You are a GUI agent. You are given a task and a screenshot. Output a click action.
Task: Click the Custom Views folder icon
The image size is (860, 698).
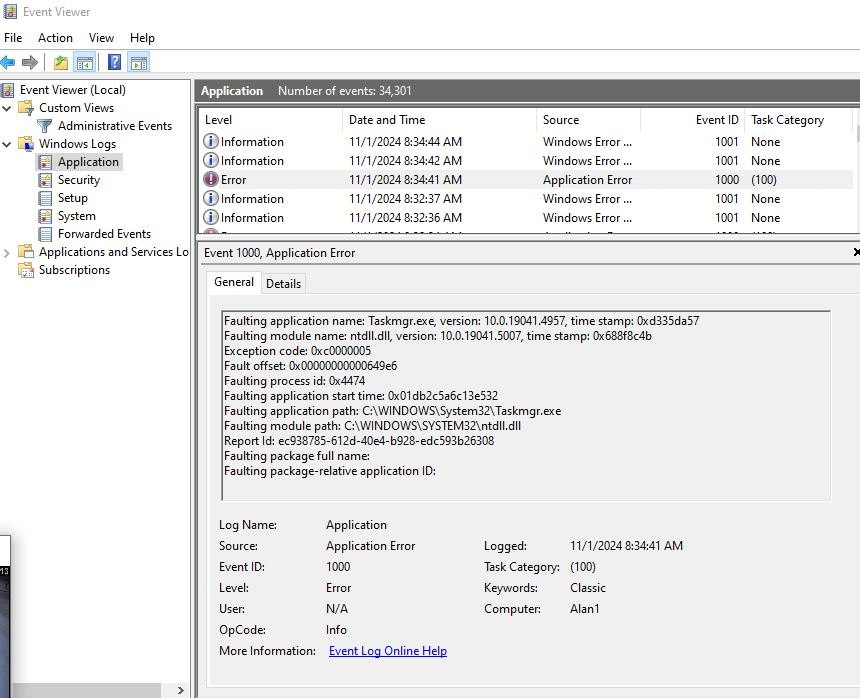coord(26,107)
